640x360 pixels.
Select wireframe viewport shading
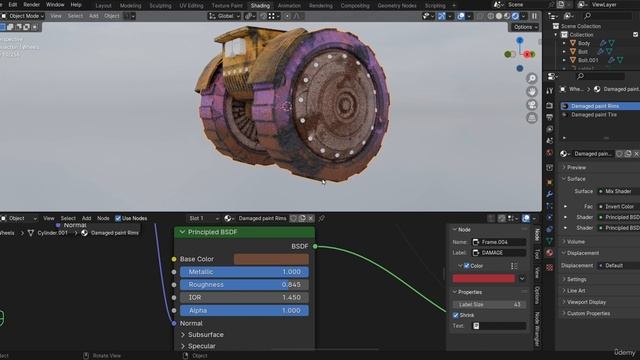(x=491, y=16)
